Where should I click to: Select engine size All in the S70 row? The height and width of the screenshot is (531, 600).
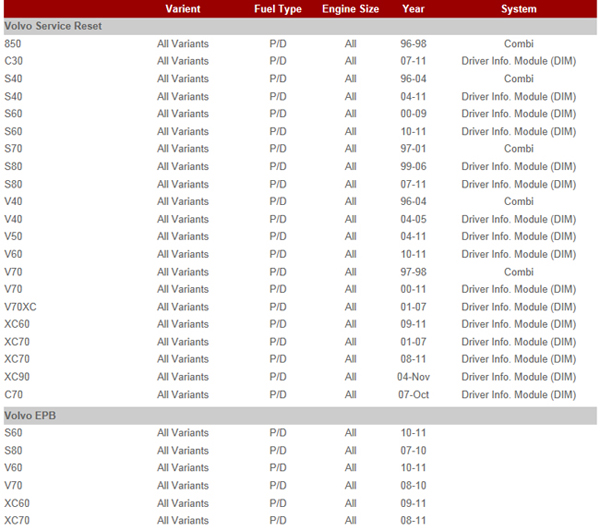point(351,148)
